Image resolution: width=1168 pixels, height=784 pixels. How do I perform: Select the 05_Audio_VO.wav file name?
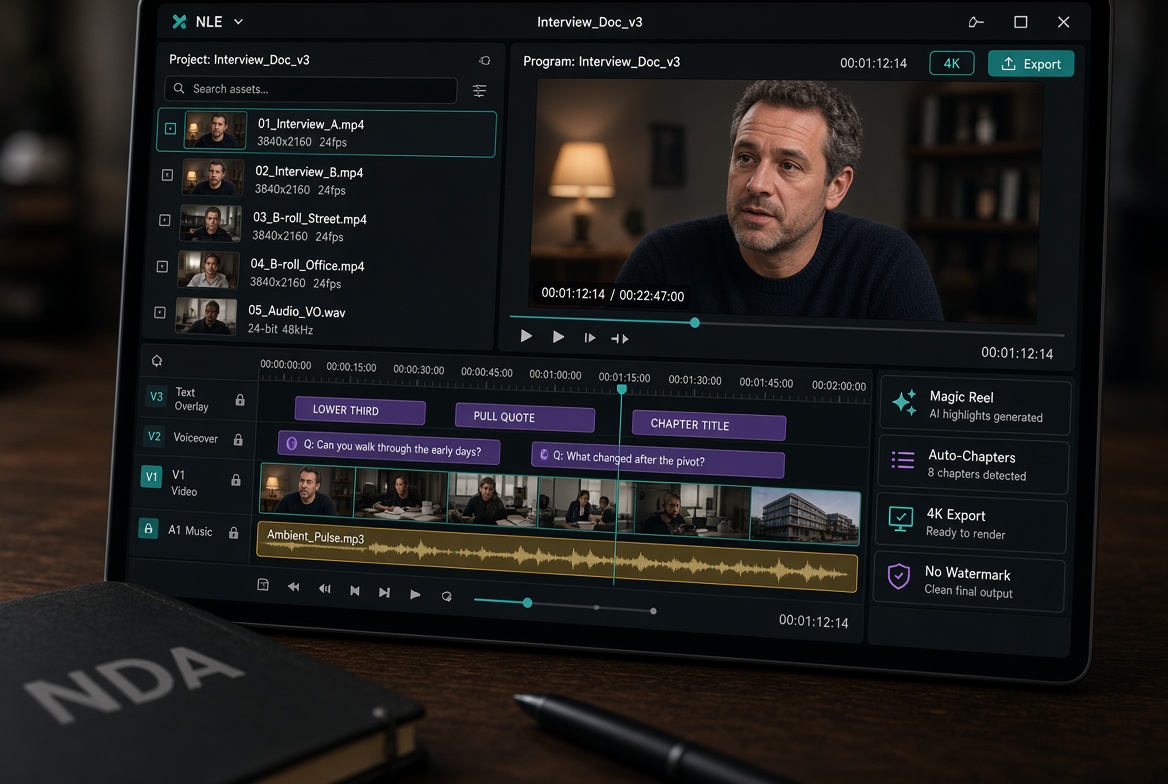[296, 312]
